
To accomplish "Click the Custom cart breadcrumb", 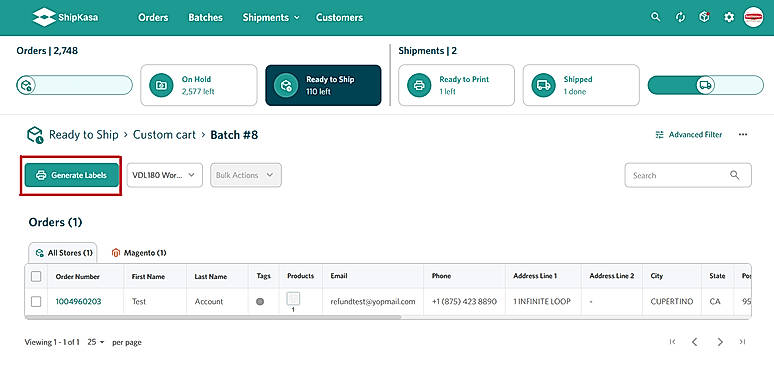I will (164, 135).
